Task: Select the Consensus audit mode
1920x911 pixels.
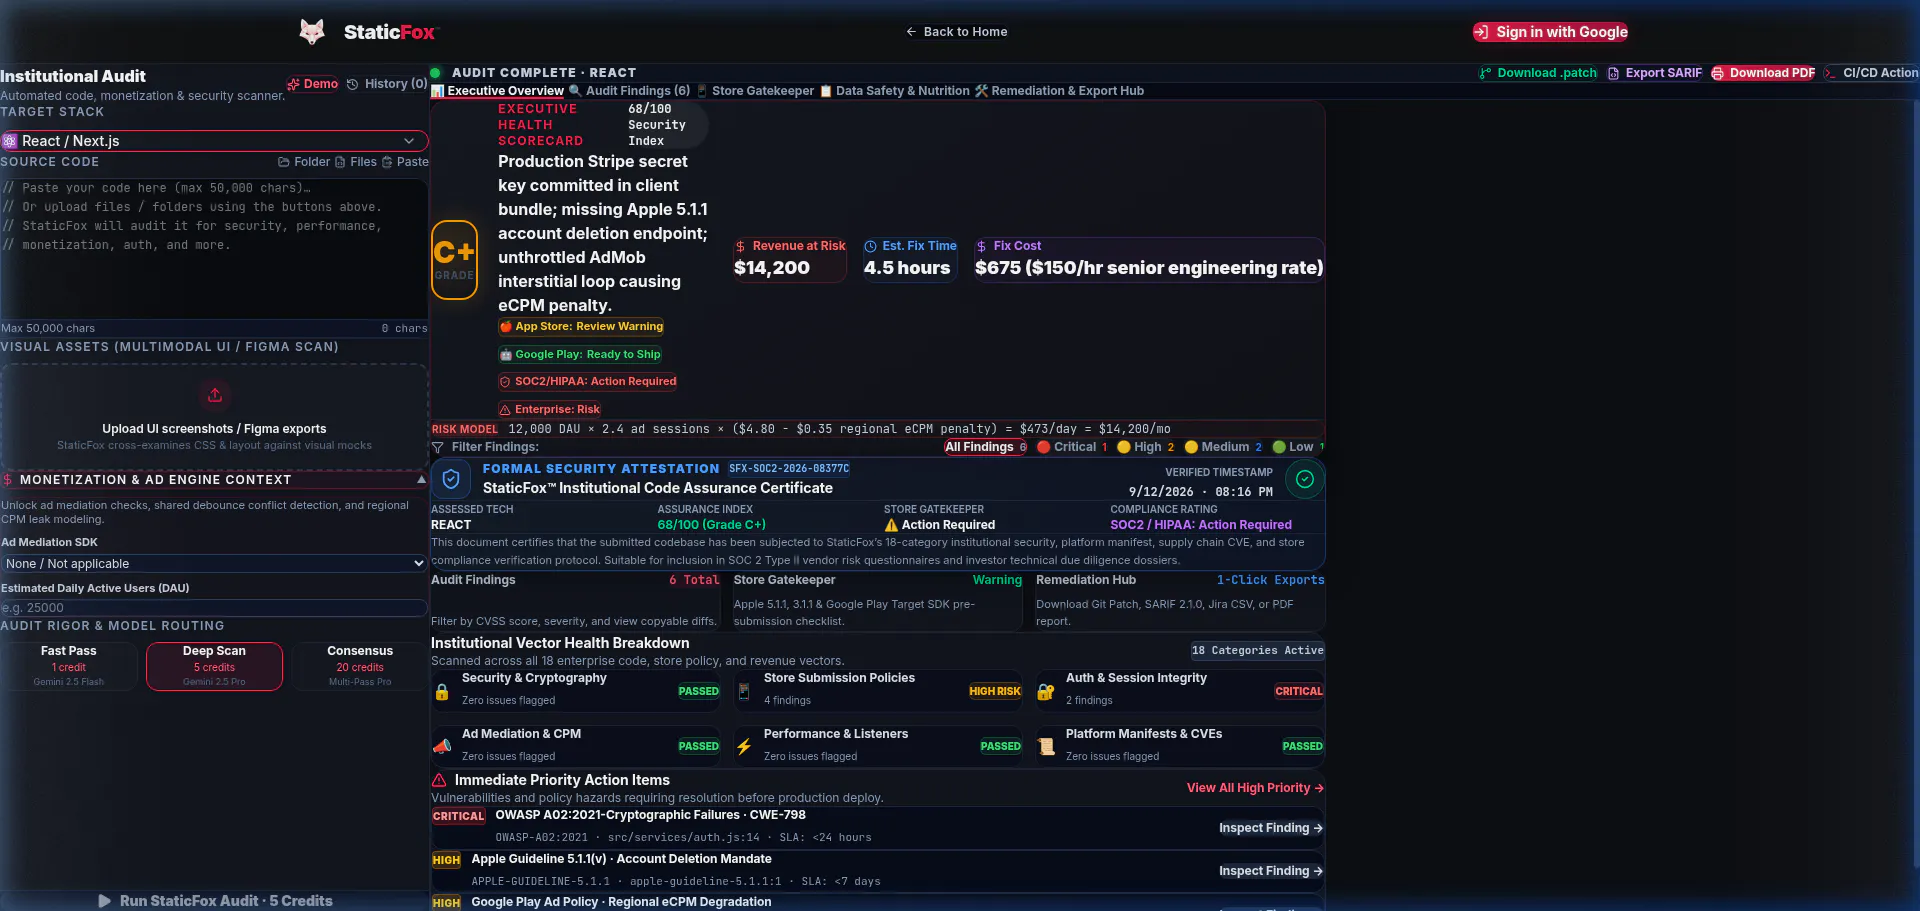Action: click(x=360, y=666)
